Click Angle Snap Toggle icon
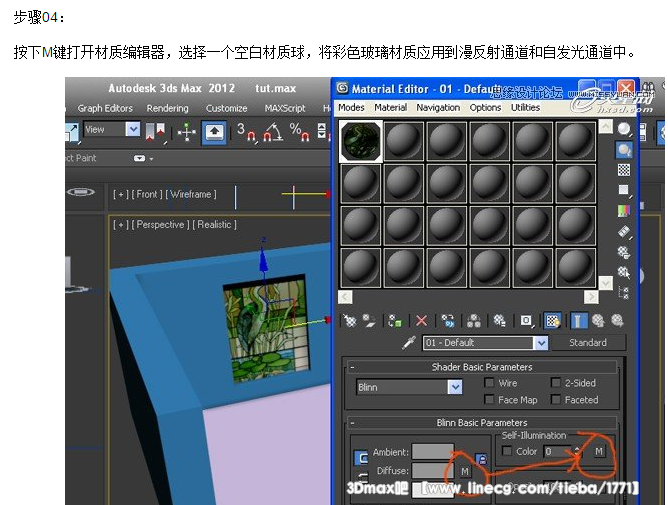The width and height of the screenshot is (668, 505). click(273, 132)
